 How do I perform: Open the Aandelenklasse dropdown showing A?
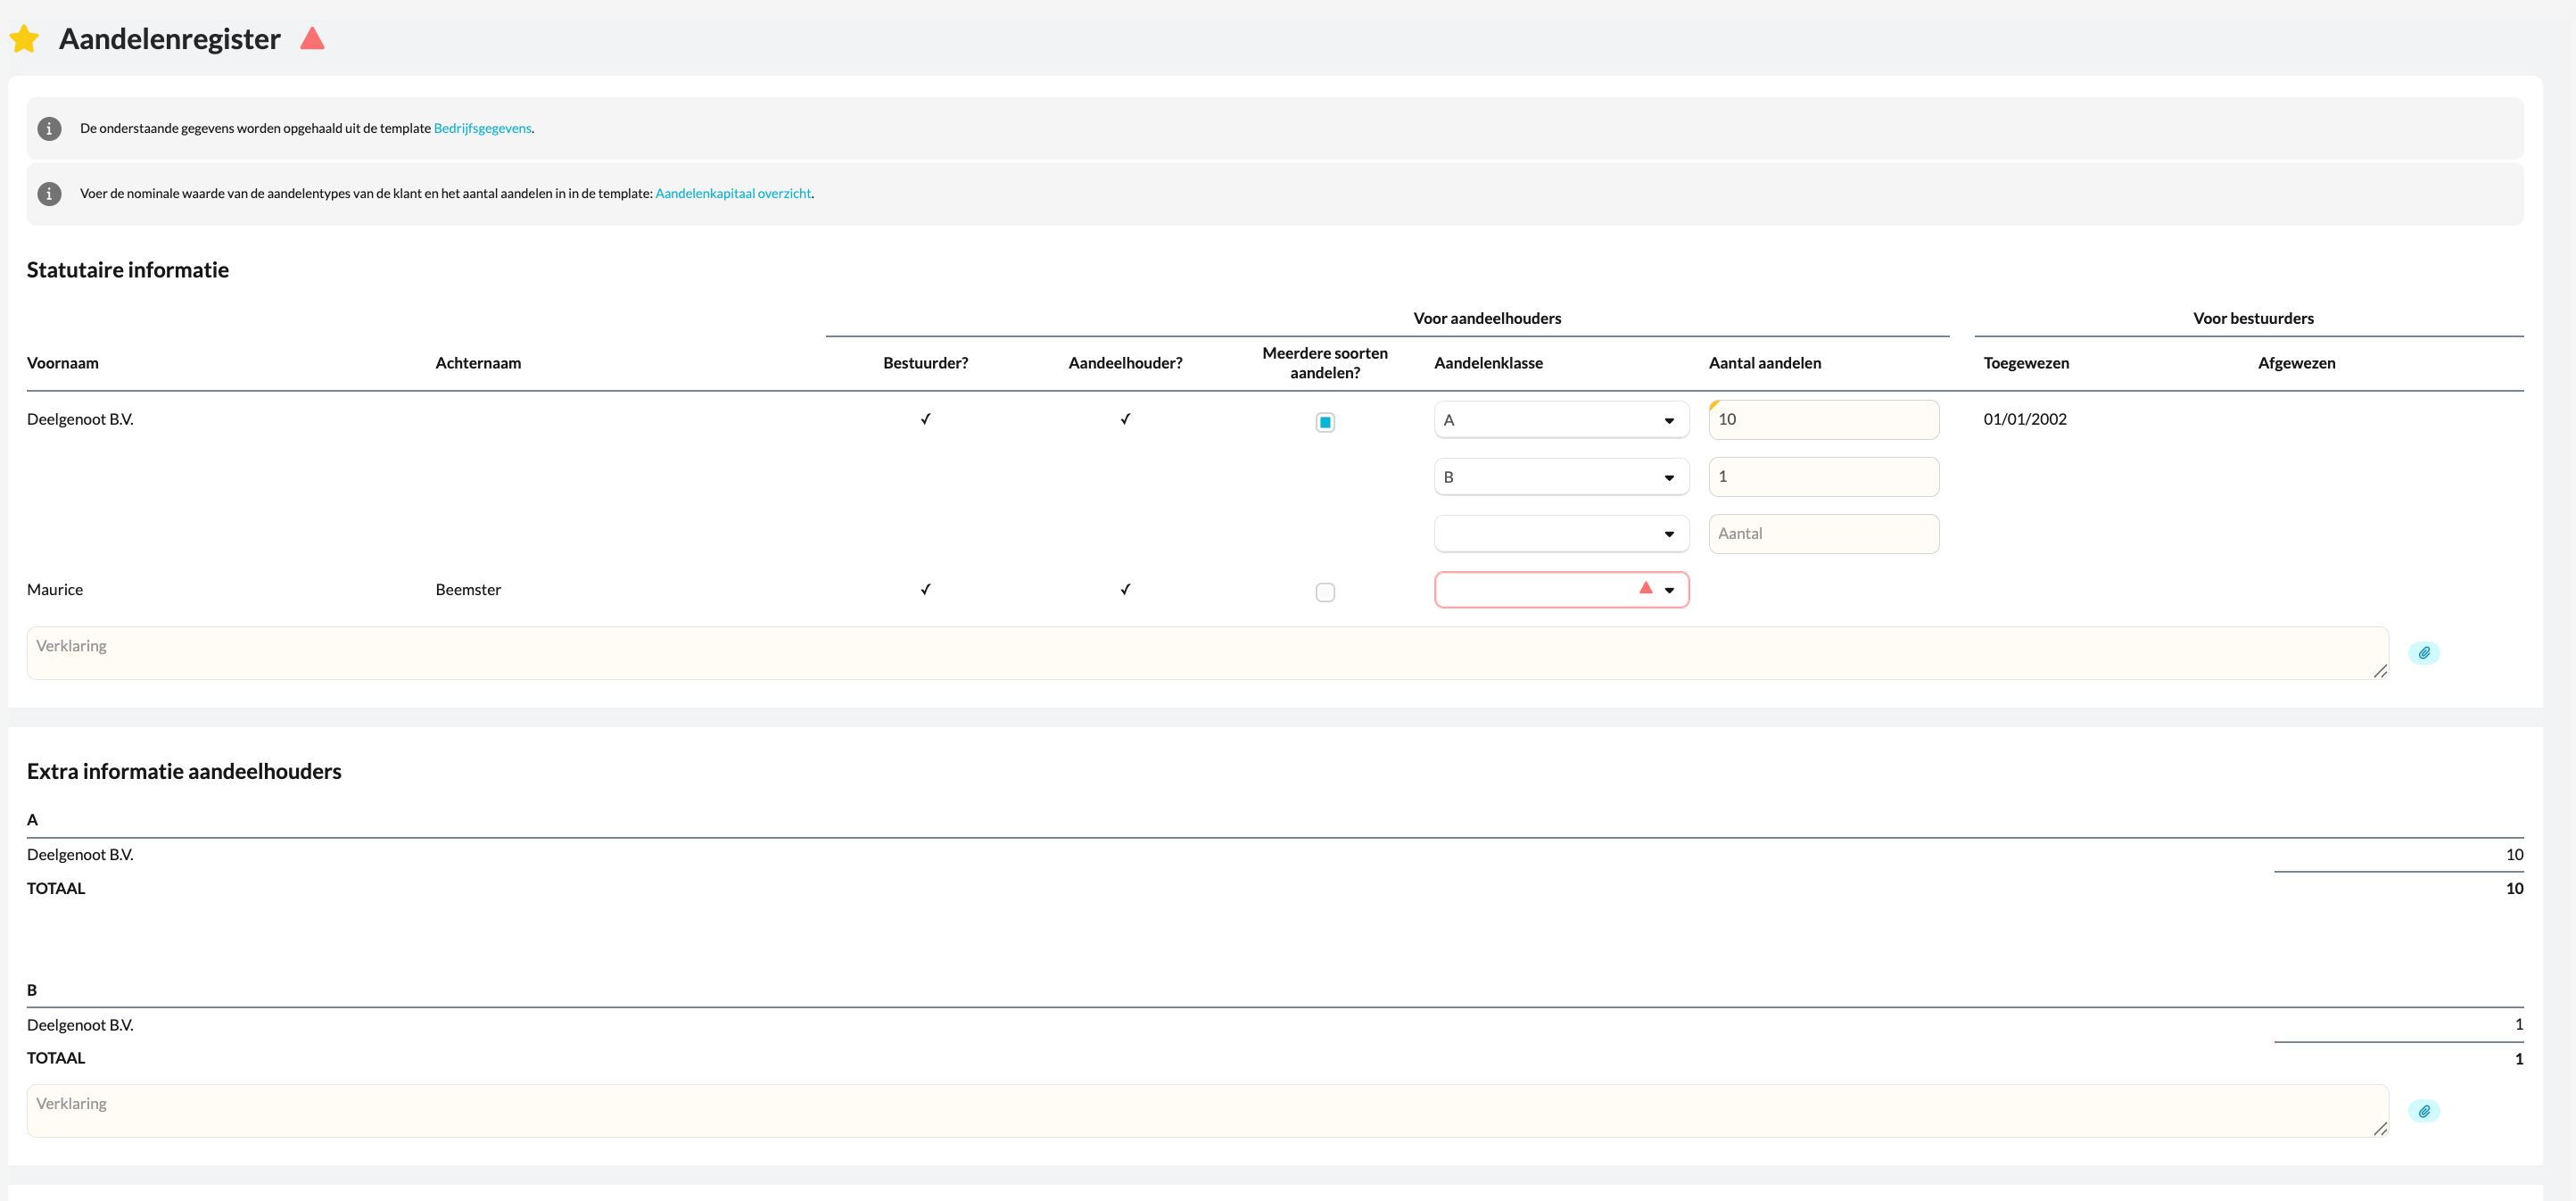pyautogui.click(x=1560, y=420)
